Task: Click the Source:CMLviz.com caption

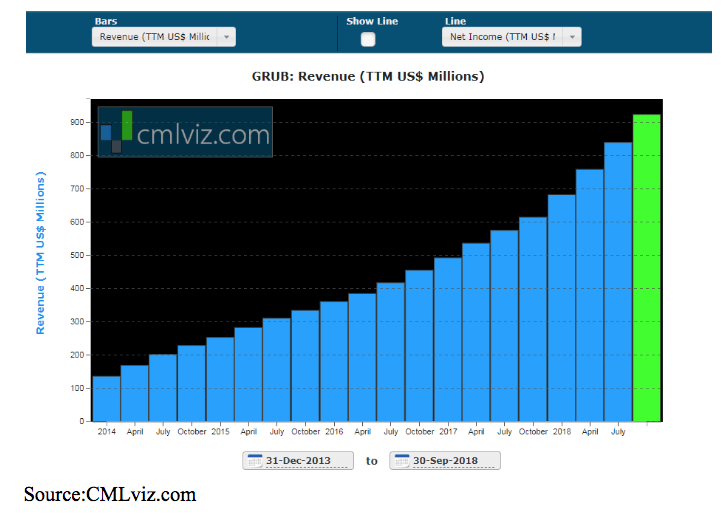Action: pyautogui.click(x=110, y=495)
